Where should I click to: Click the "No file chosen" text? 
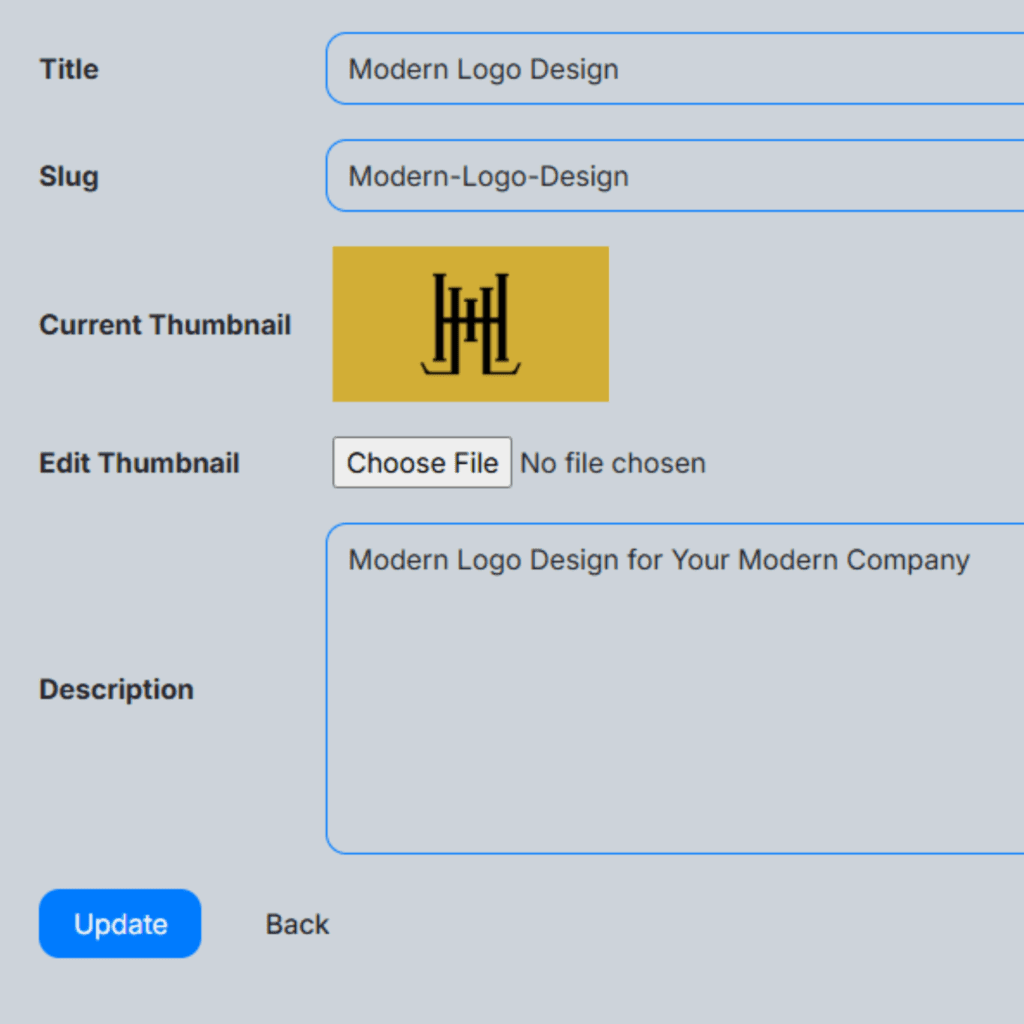[613, 463]
